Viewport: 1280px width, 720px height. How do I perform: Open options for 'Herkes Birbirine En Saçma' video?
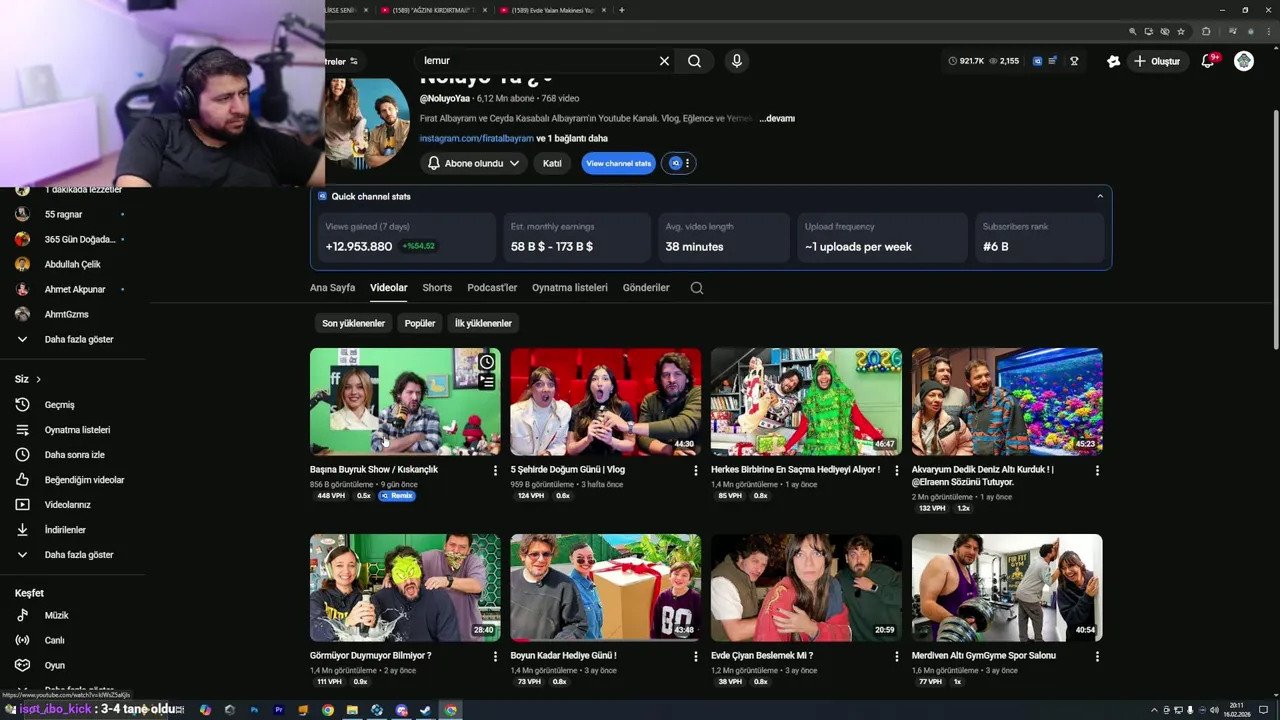click(x=896, y=470)
